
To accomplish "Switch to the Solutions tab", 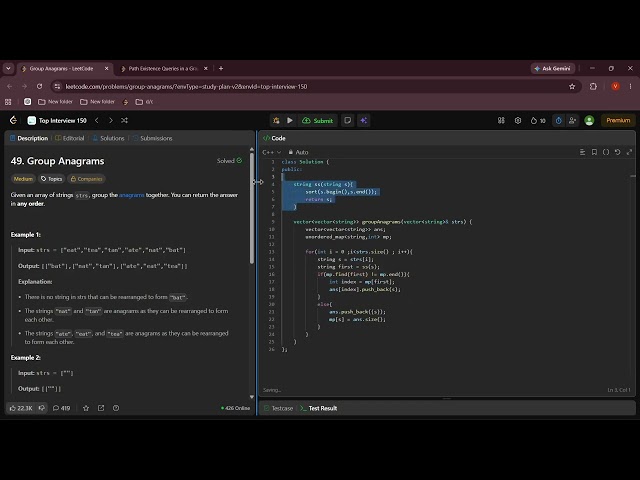I will [x=109, y=138].
